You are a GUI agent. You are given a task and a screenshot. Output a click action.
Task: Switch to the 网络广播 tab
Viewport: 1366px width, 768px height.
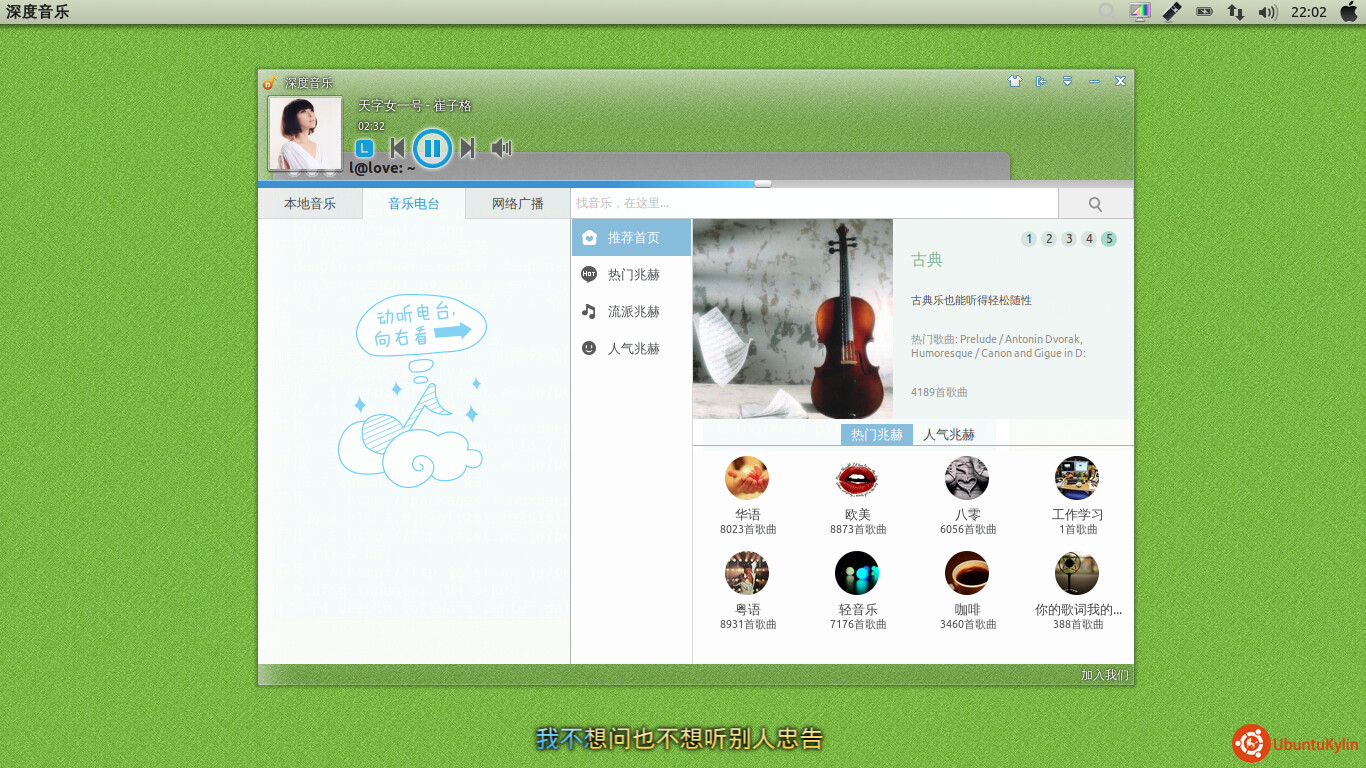[518, 204]
